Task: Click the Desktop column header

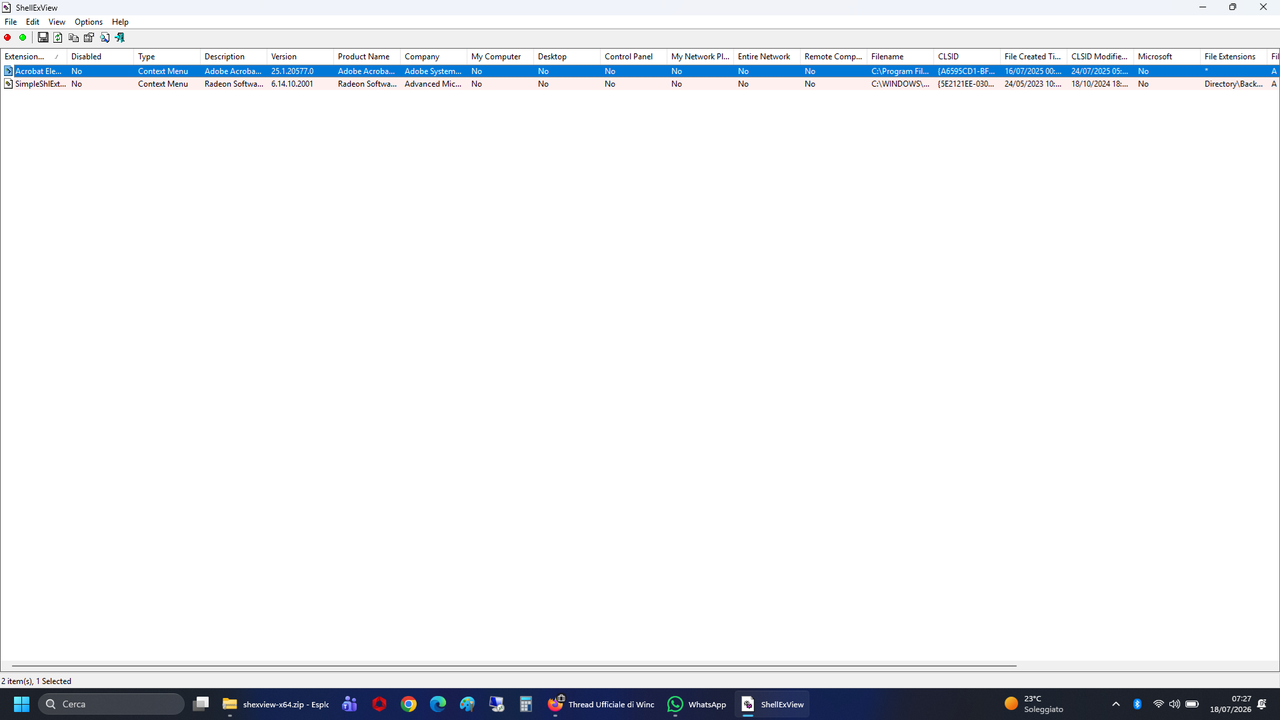Action: tap(567, 57)
